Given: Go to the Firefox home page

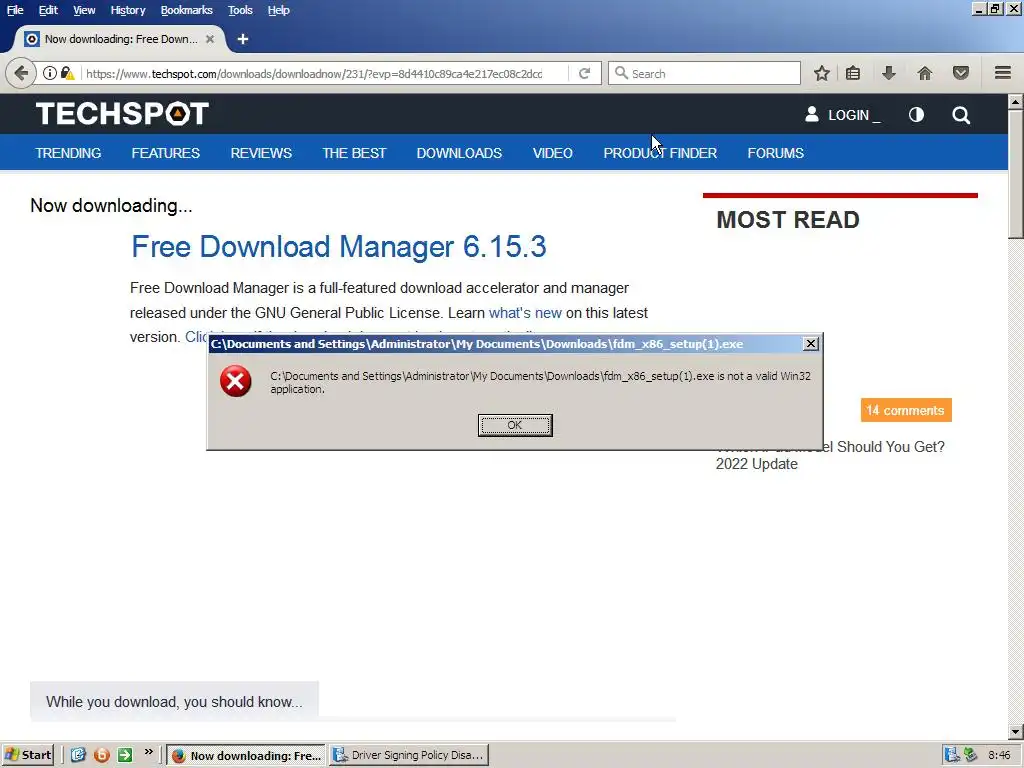Looking at the screenshot, I should tap(925, 73).
